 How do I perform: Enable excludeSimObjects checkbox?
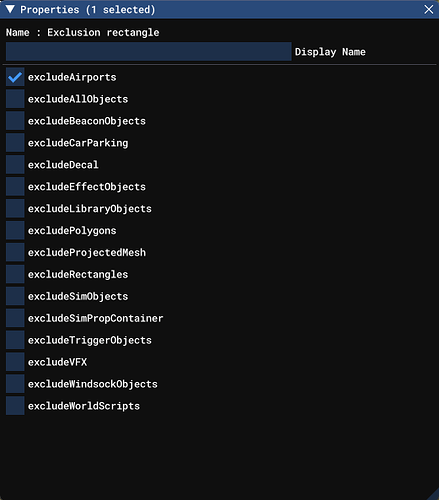[x=15, y=296]
